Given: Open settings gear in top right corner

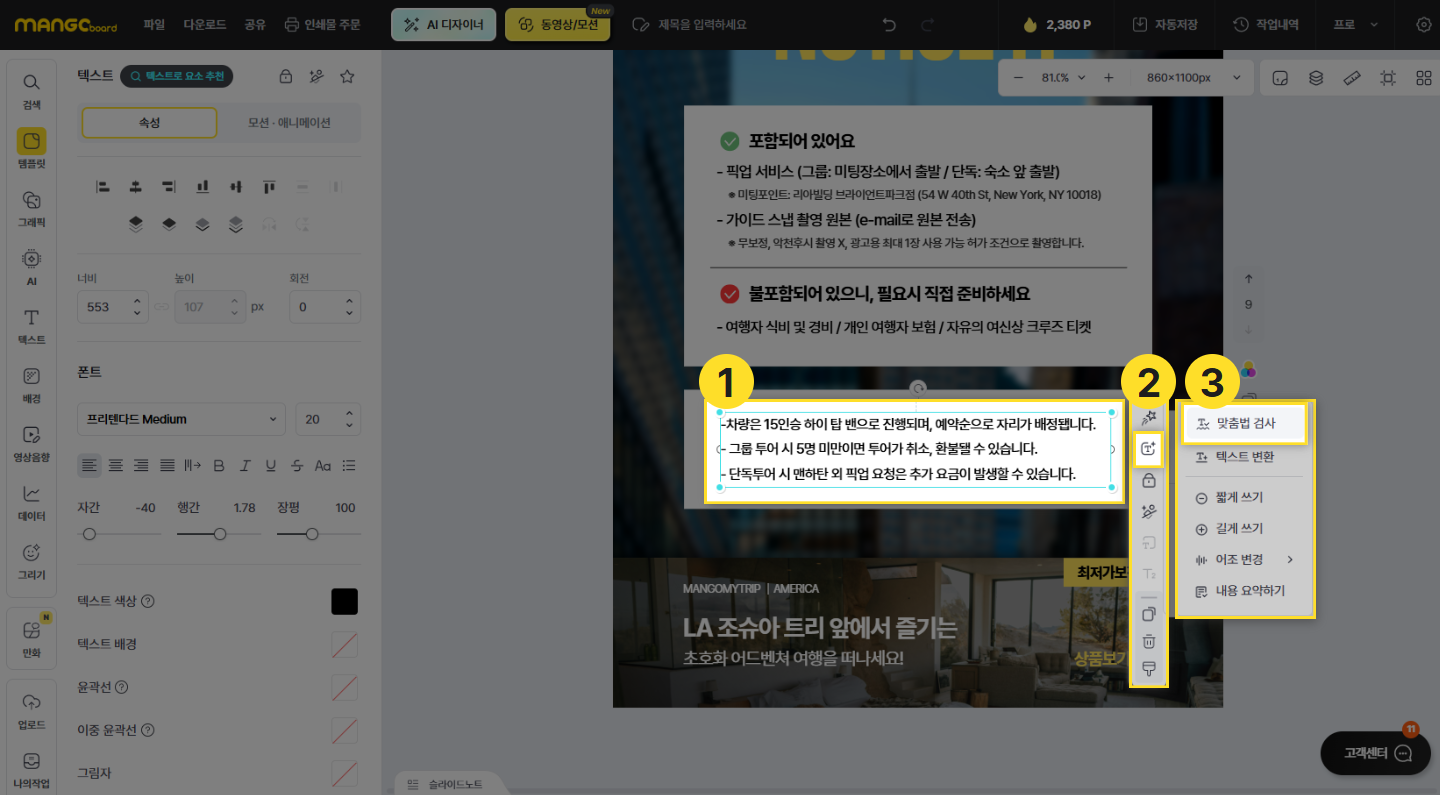Looking at the screenshot, I should (x=1424, y=24).
